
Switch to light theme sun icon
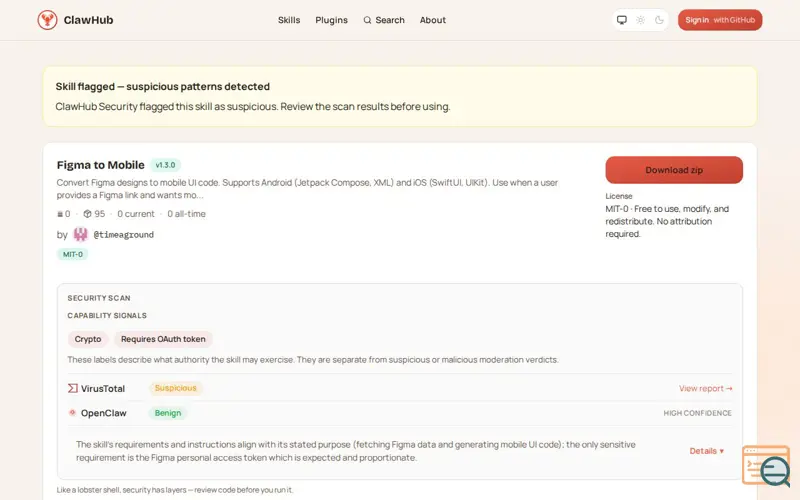640,20
